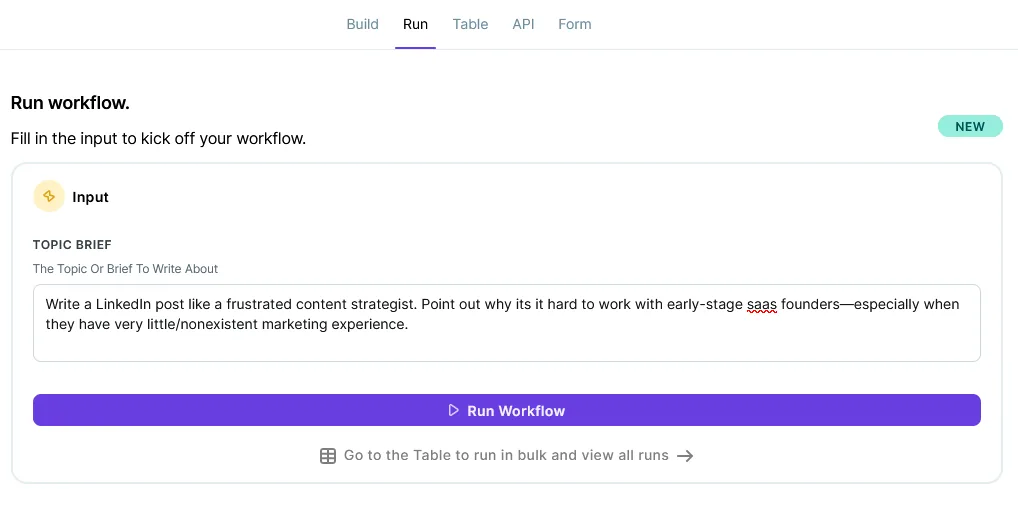The width and height of the screenshot is (1018, 511).
Task: Click the 'Run workflow.' heading
Action: pos(70,103)
